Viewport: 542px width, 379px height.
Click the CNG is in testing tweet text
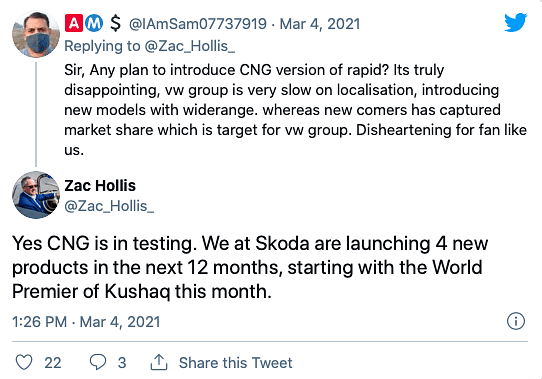tap(250, 267)
